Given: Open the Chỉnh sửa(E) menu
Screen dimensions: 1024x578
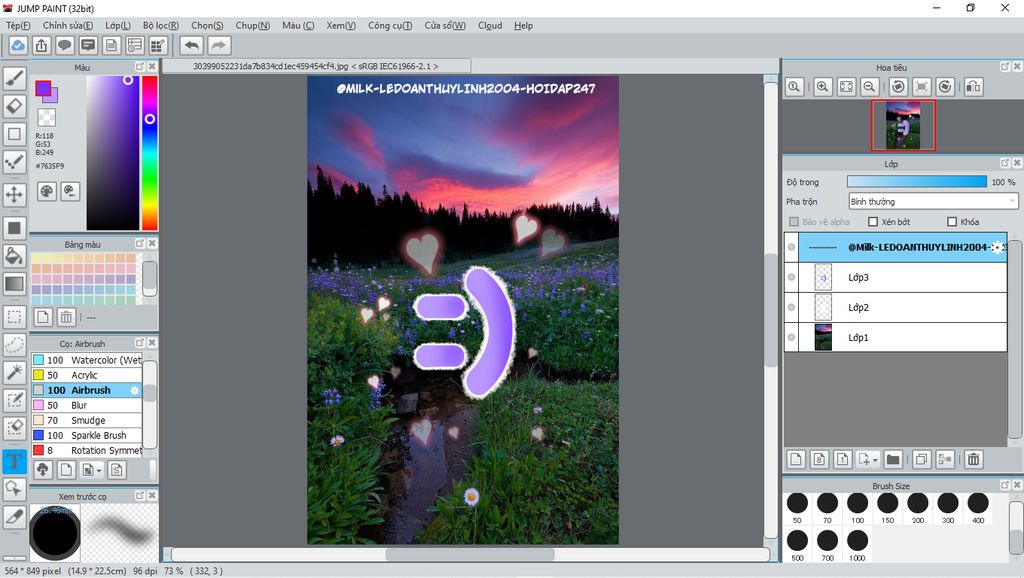Looking at the screenshot, I should pyautogui.click(x=68, y=25).
